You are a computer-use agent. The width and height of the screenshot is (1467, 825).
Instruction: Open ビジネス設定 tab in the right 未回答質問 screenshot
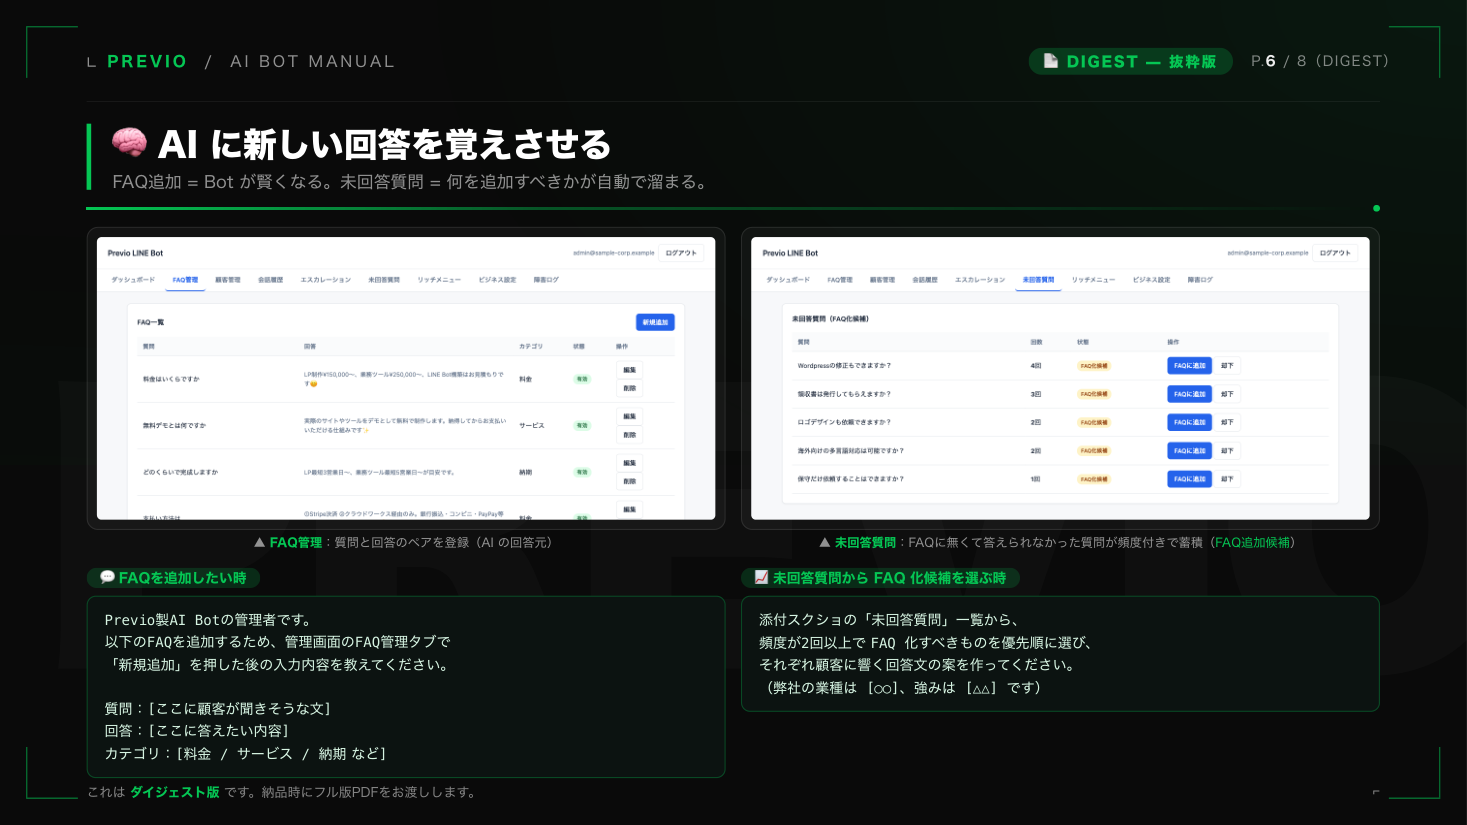1152,280
